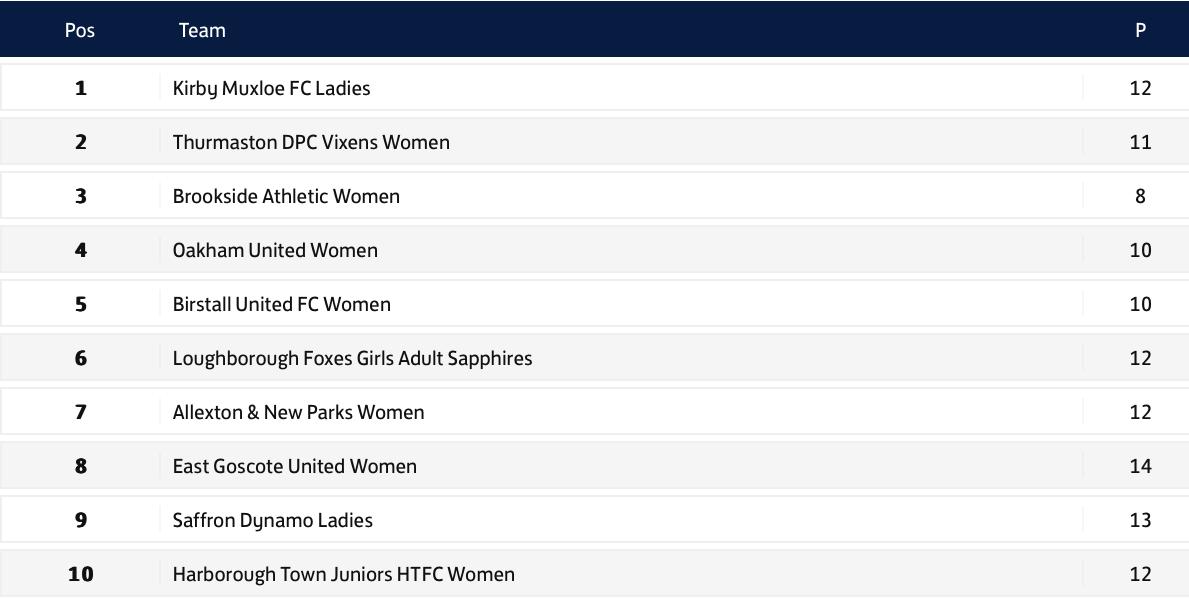Open Harborough Town Juniors HTFC Women
Viewport: 1189px width, 598px height.
pyautogui.click(x=344, y=575)
